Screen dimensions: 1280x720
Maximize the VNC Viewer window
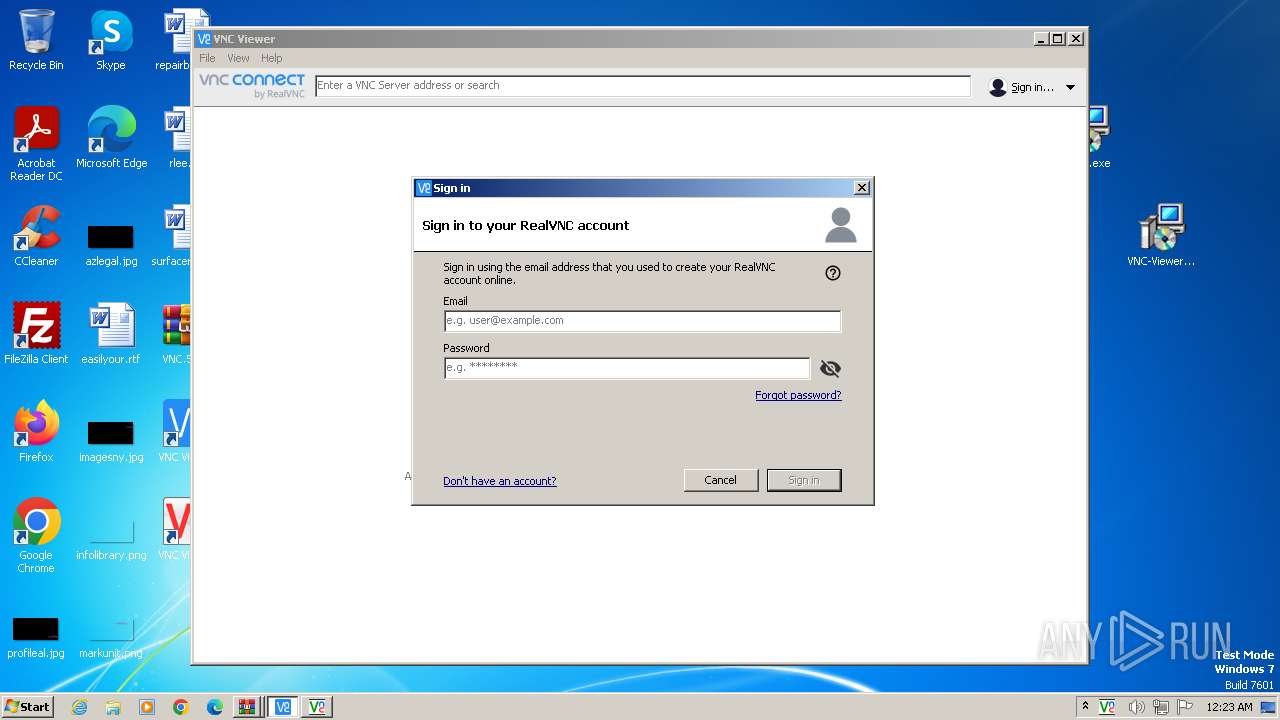1058,39
